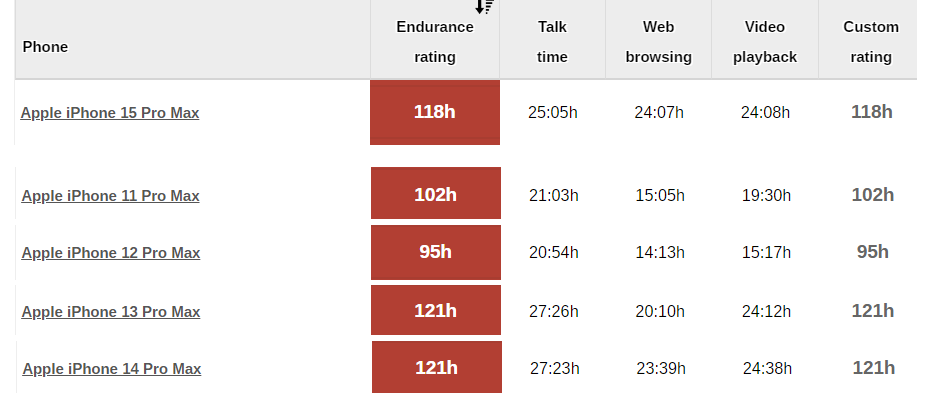
Task: Open Apple iPhone 12 Pro Max link
Action: coord(111,253)
